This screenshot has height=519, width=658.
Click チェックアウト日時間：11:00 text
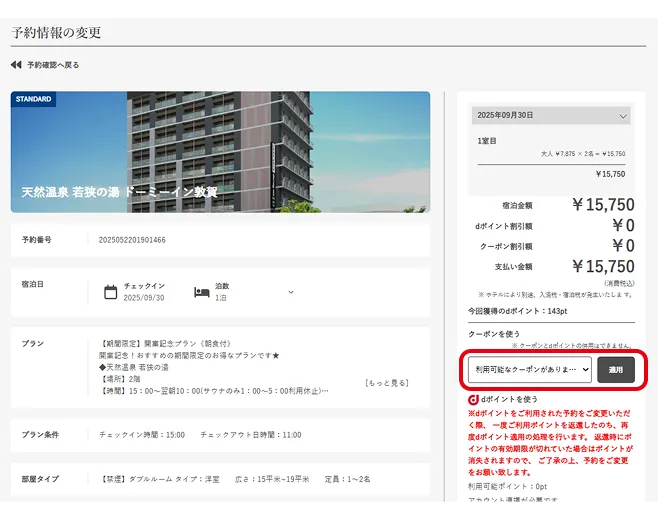coord(251,435)
